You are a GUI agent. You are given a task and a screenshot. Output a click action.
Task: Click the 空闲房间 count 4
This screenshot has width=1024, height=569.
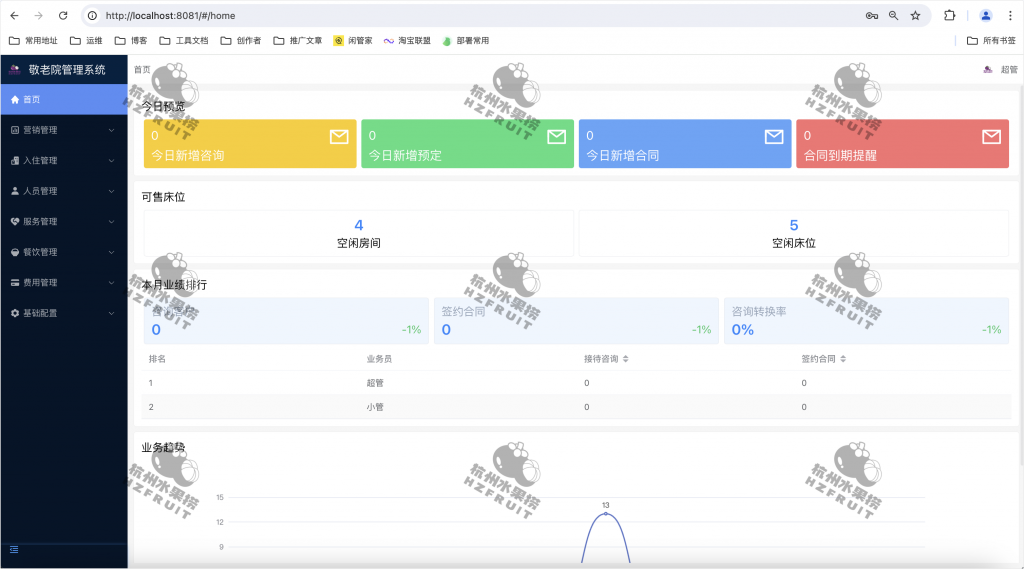(359, 225)
